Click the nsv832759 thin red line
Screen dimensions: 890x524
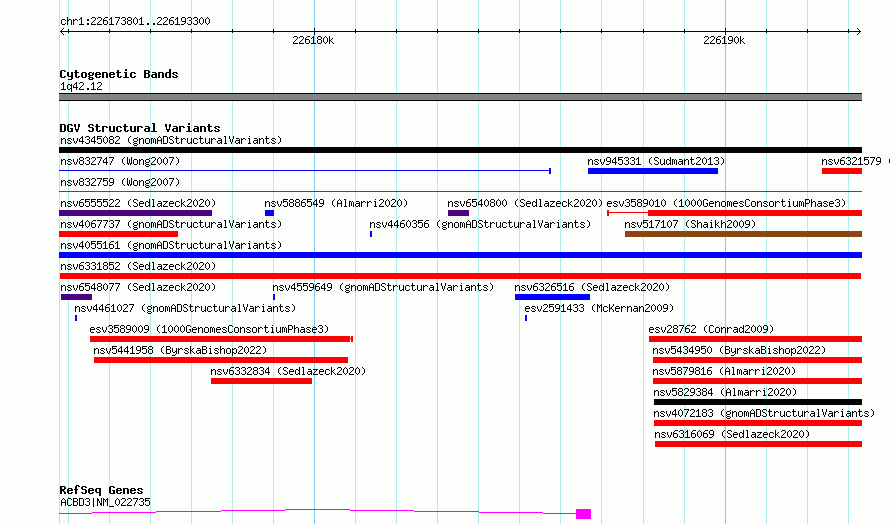point(460,192)
